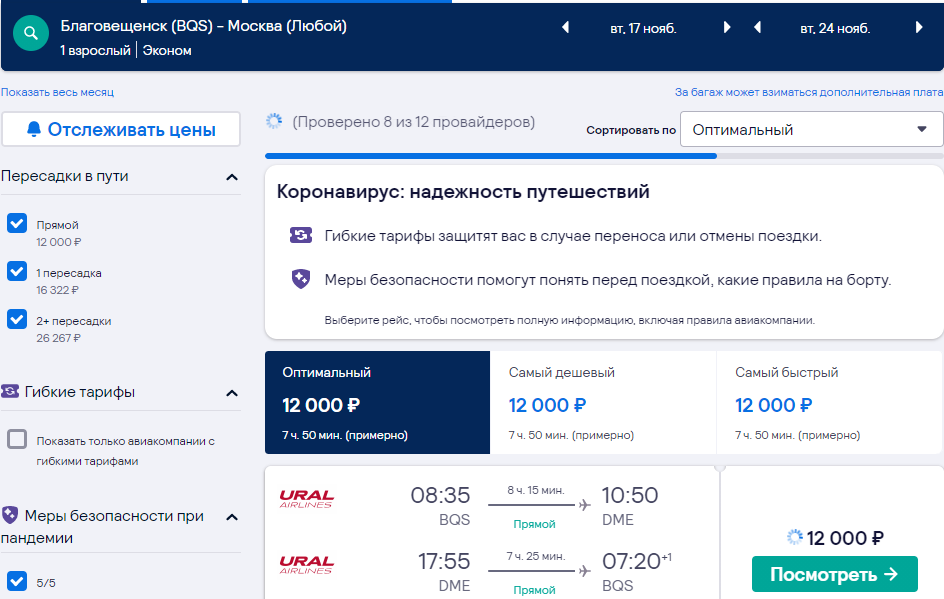The height and width of the screenshot is (599, 944).
Task: Click Отслеживать цены button
Action: tap(121, 129)
